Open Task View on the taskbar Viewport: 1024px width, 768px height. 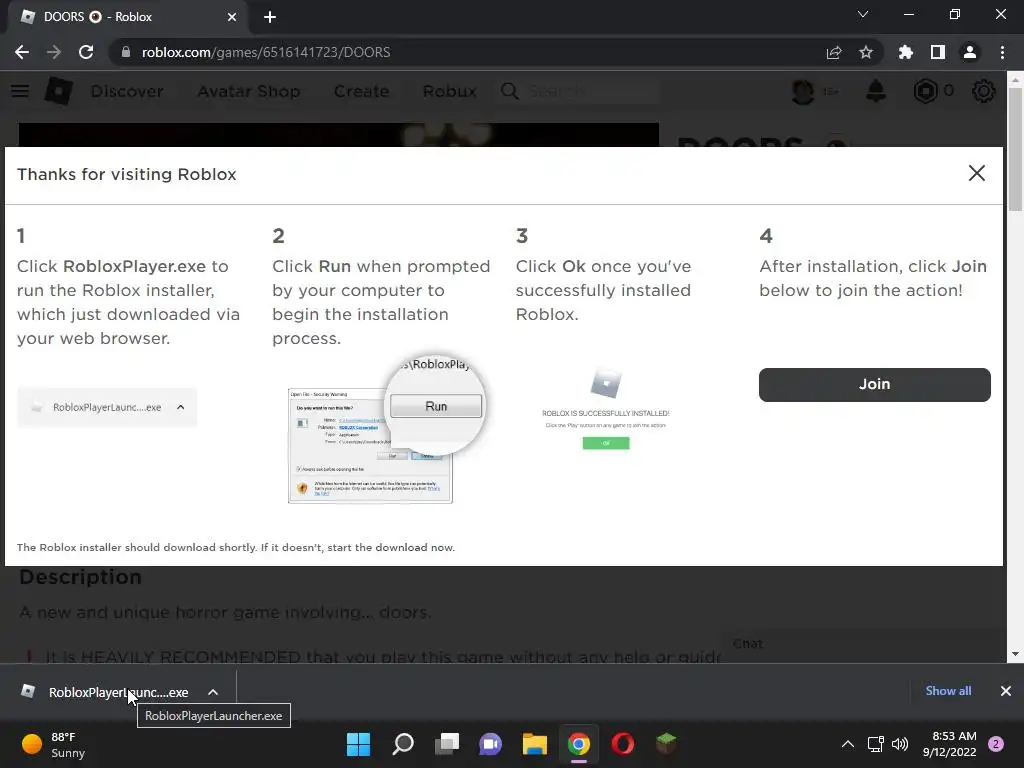tap(447, 744)
